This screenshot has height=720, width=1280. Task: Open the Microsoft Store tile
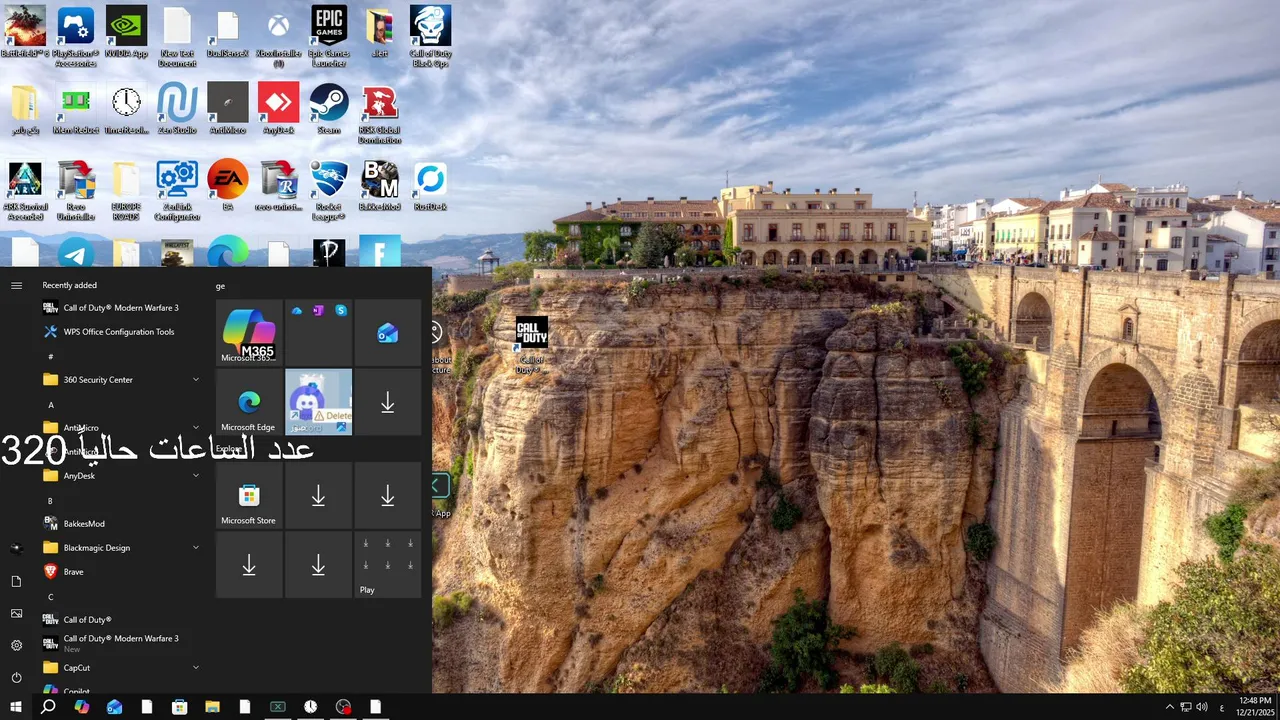tap(249, 495)
